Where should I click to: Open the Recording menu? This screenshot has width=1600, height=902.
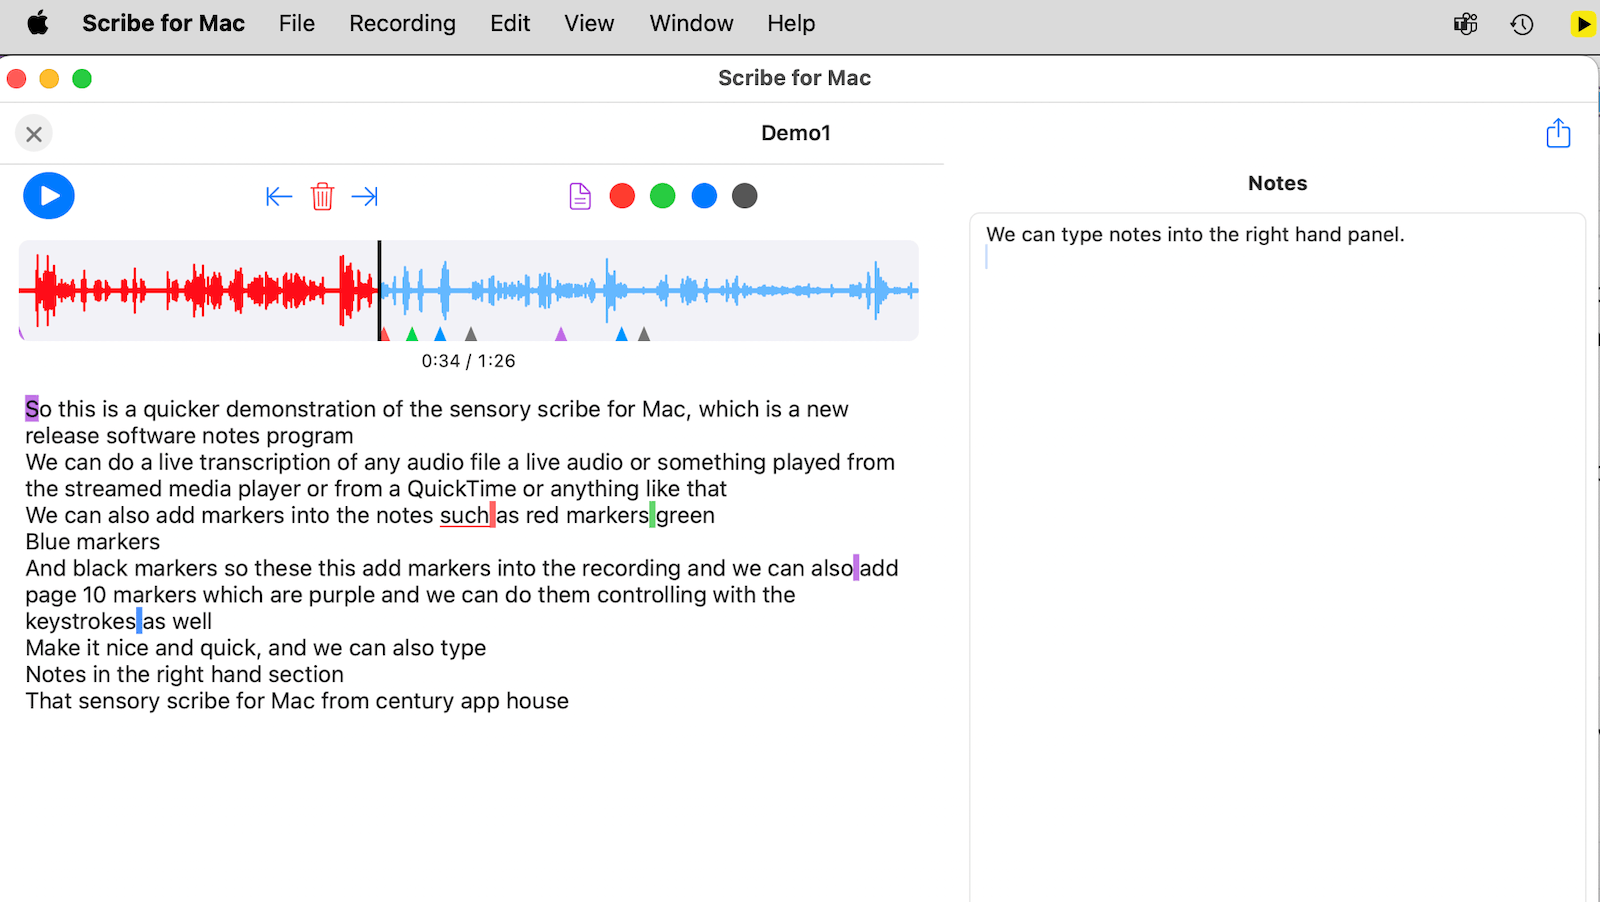coord(402,23)
